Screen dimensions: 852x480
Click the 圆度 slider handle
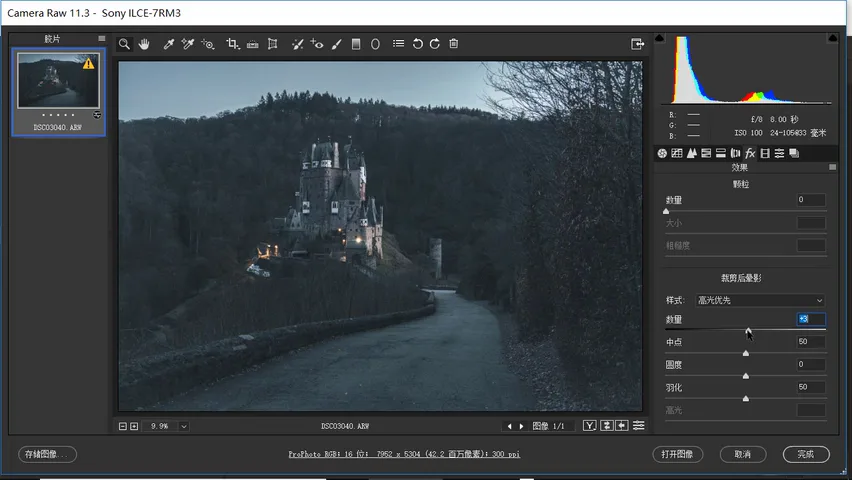tap(746, 376)
